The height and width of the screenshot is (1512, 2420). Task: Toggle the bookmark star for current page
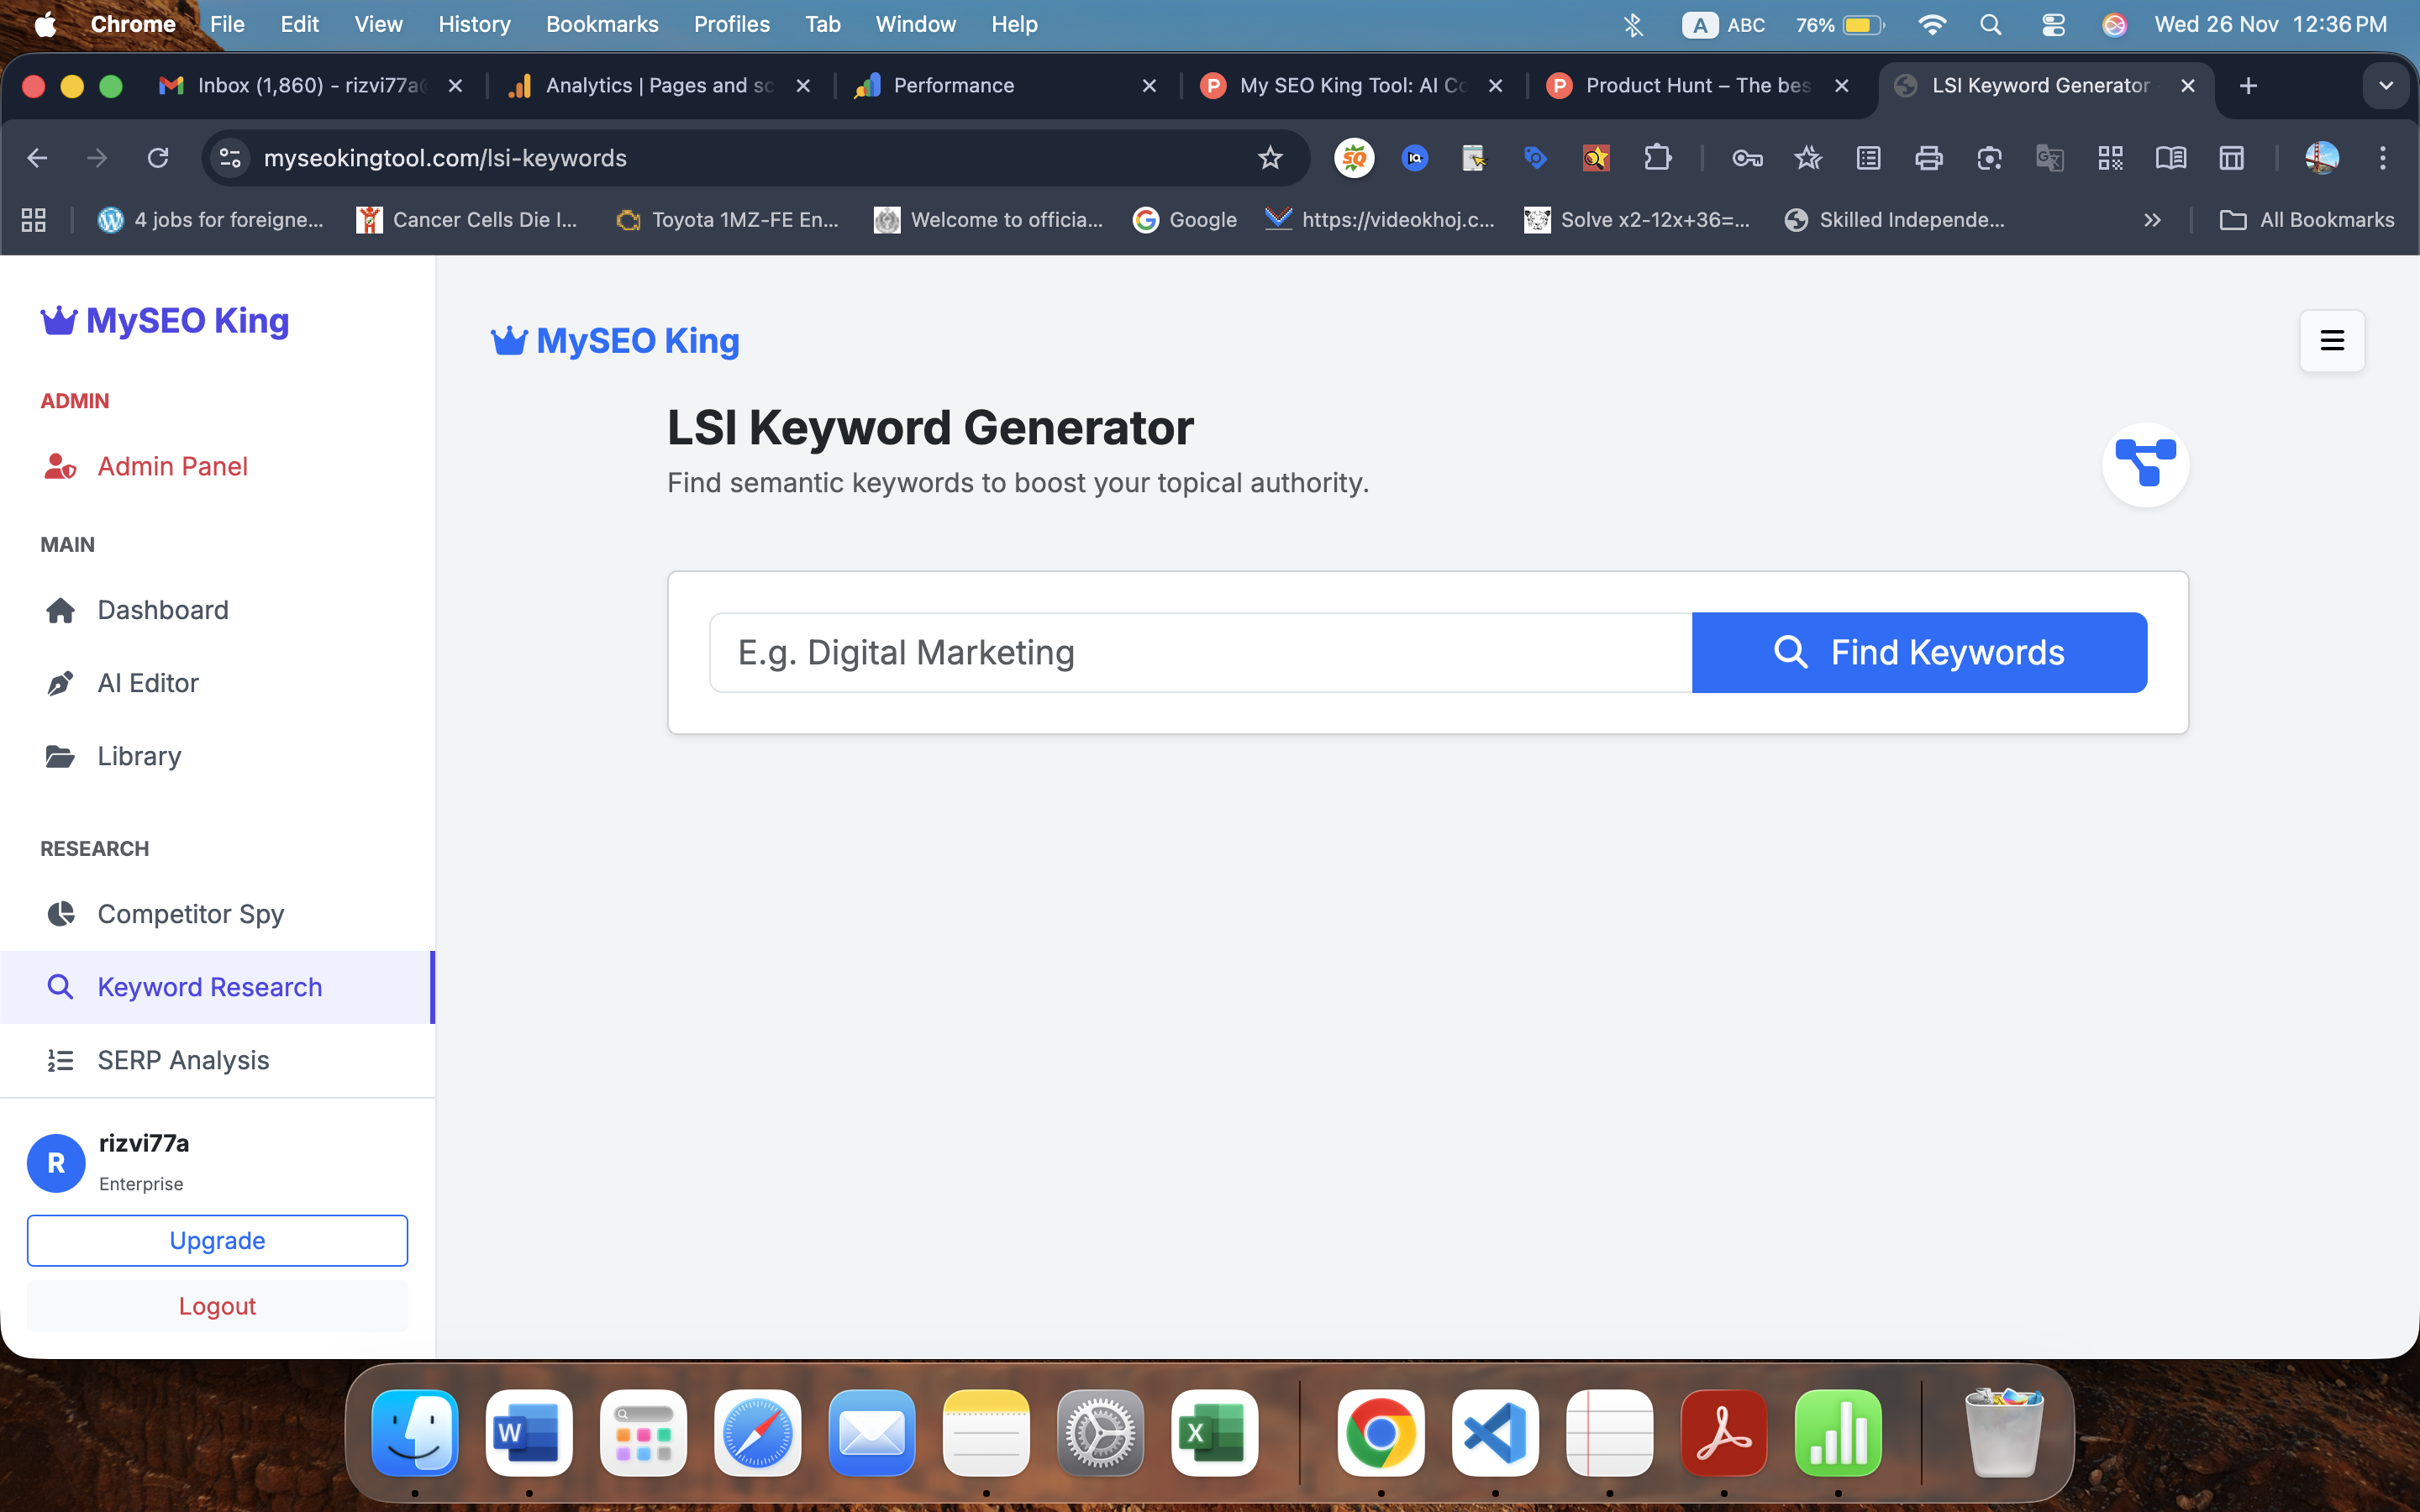pos(1270,158)
